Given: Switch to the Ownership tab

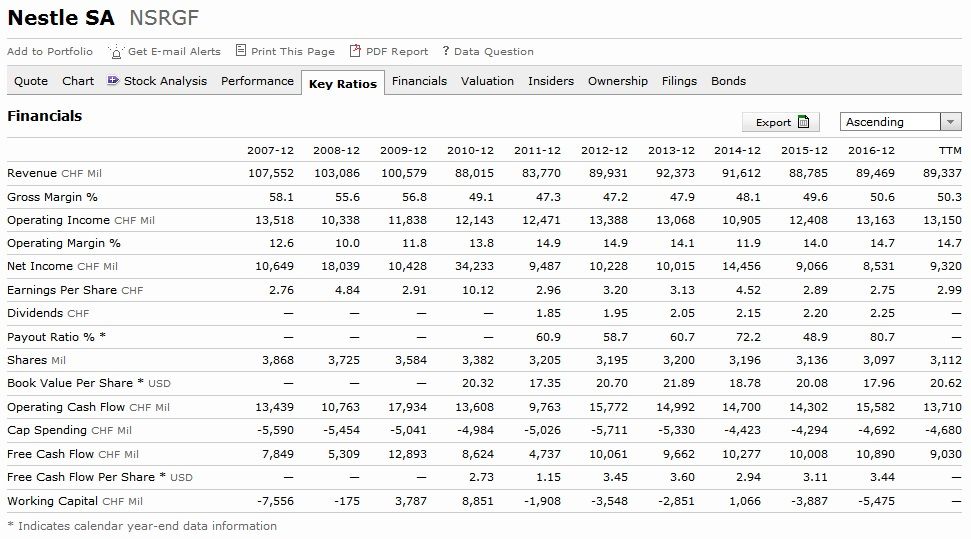Looking at the screenshot, I should [x=617, y=81].
